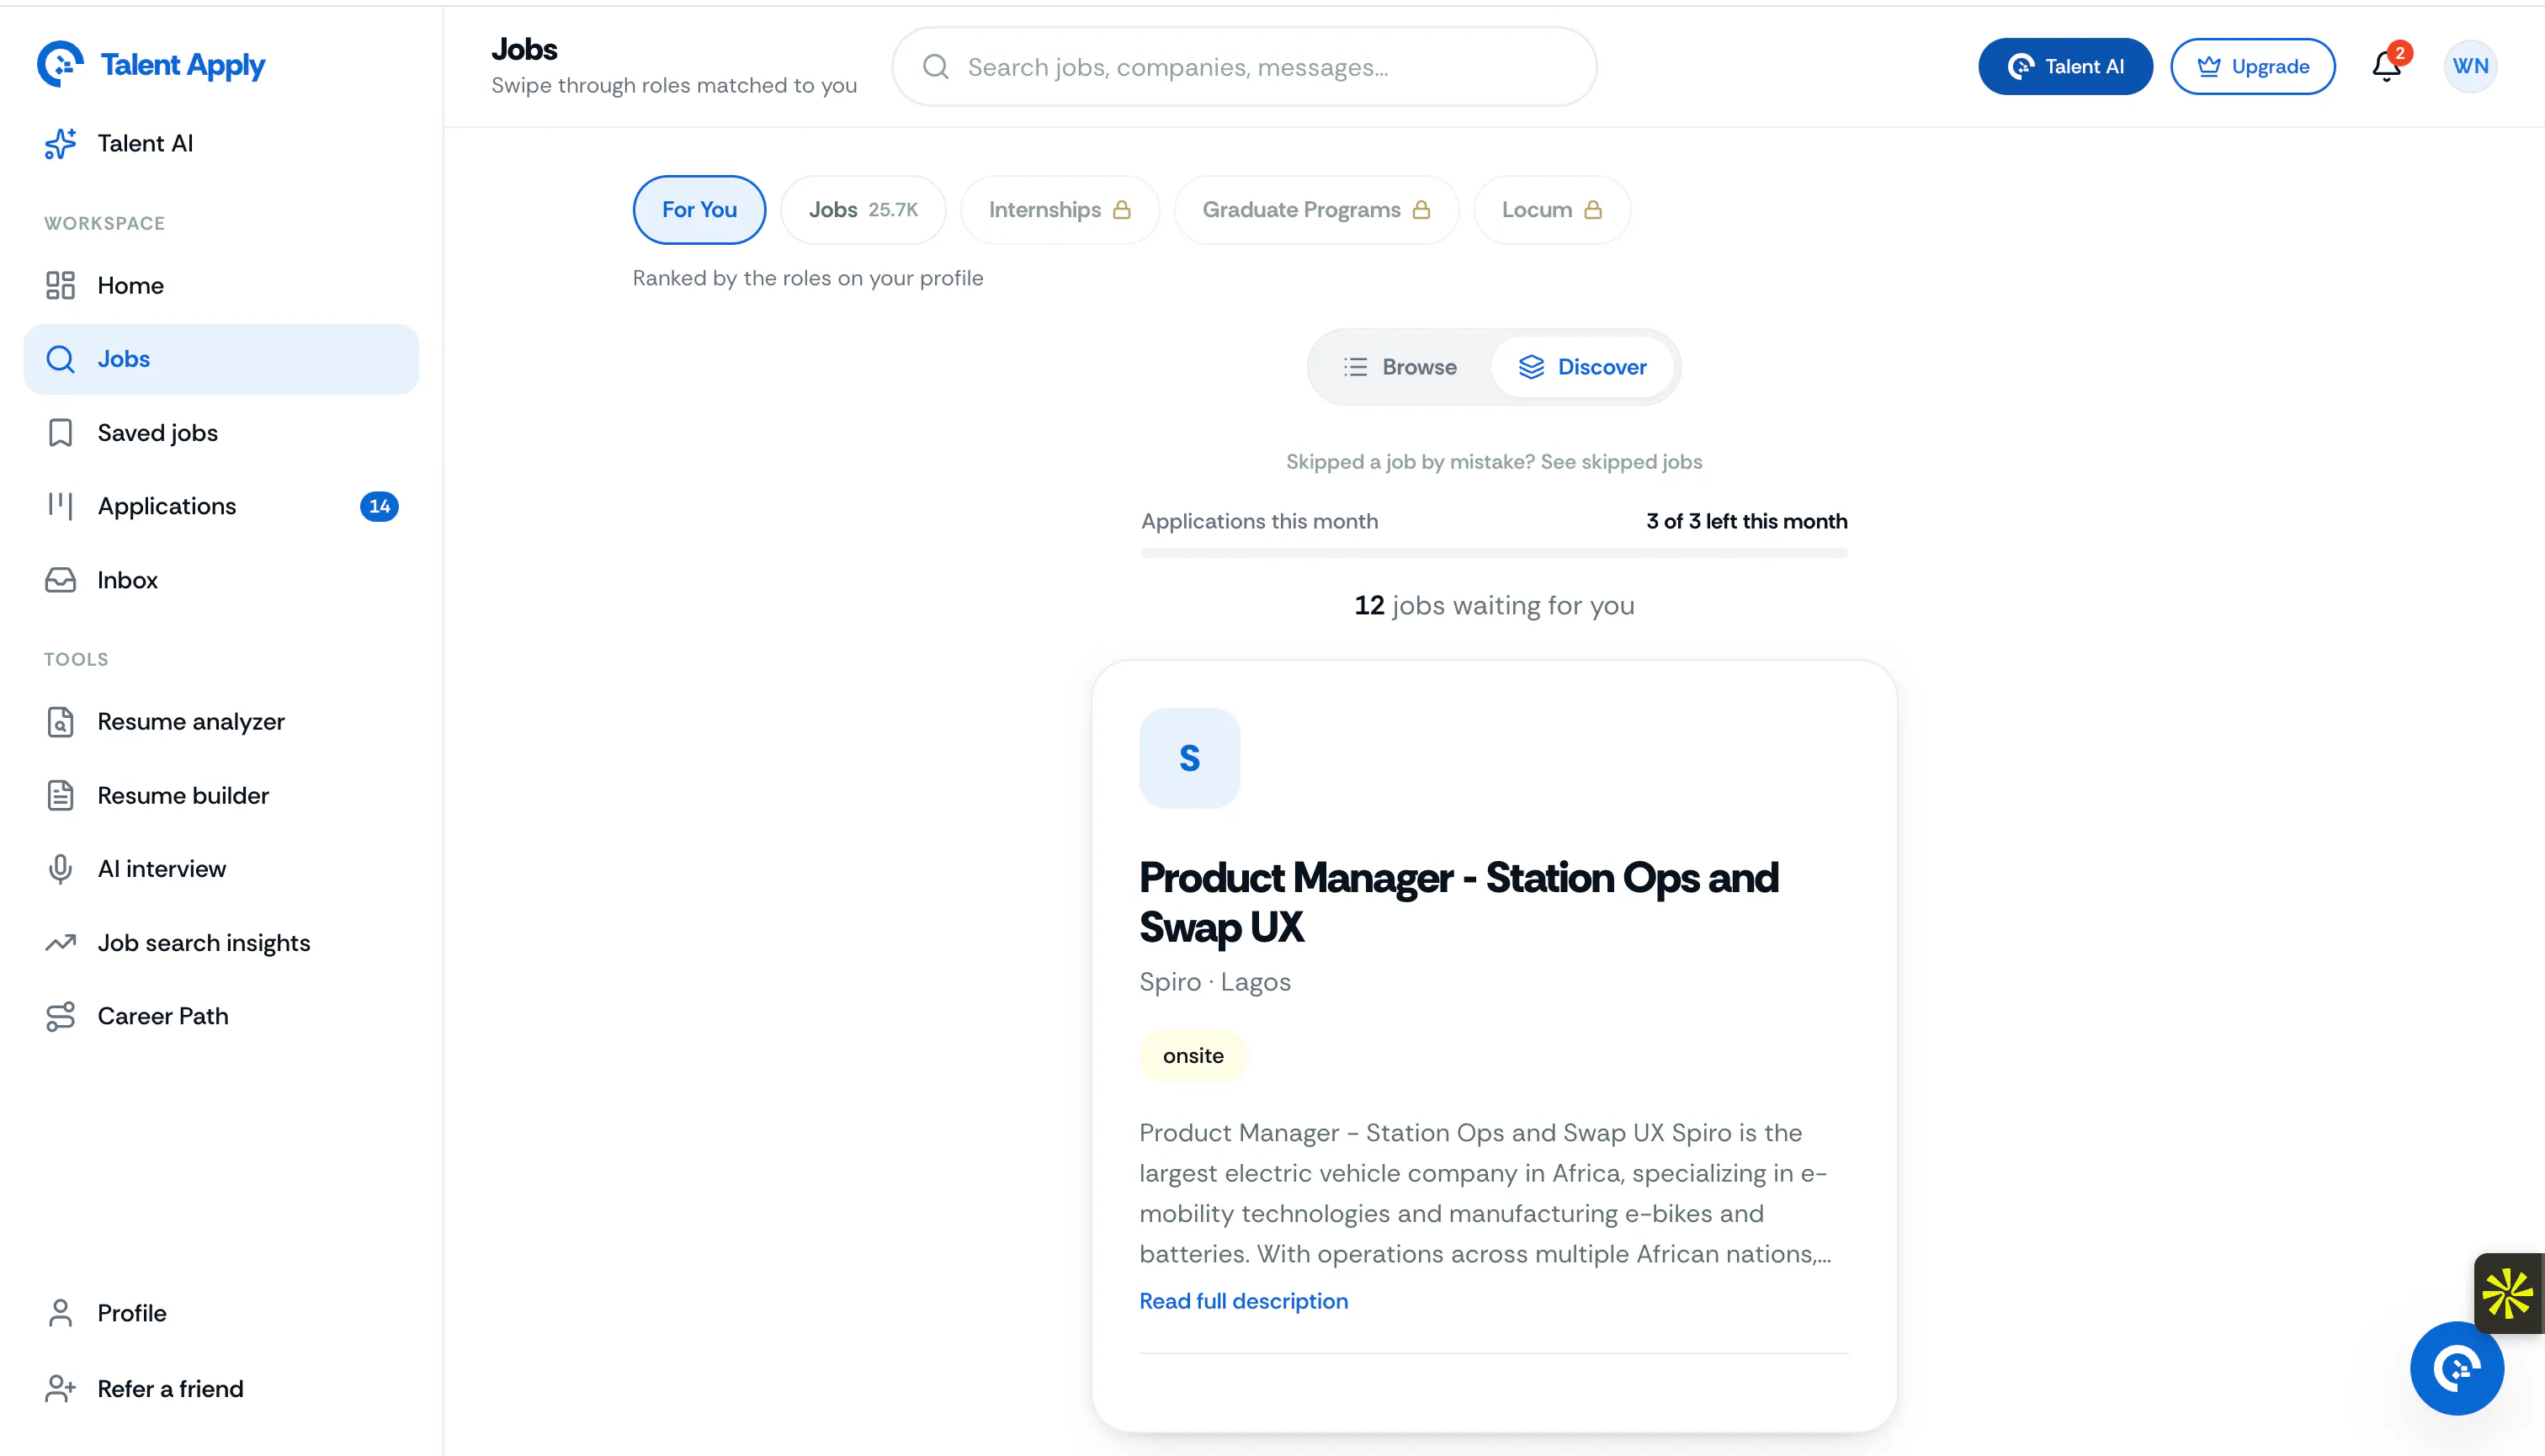This screenshot has width=2545, height=1456.
Task: Click the 'Applications this month' label
Action: 1259,521
